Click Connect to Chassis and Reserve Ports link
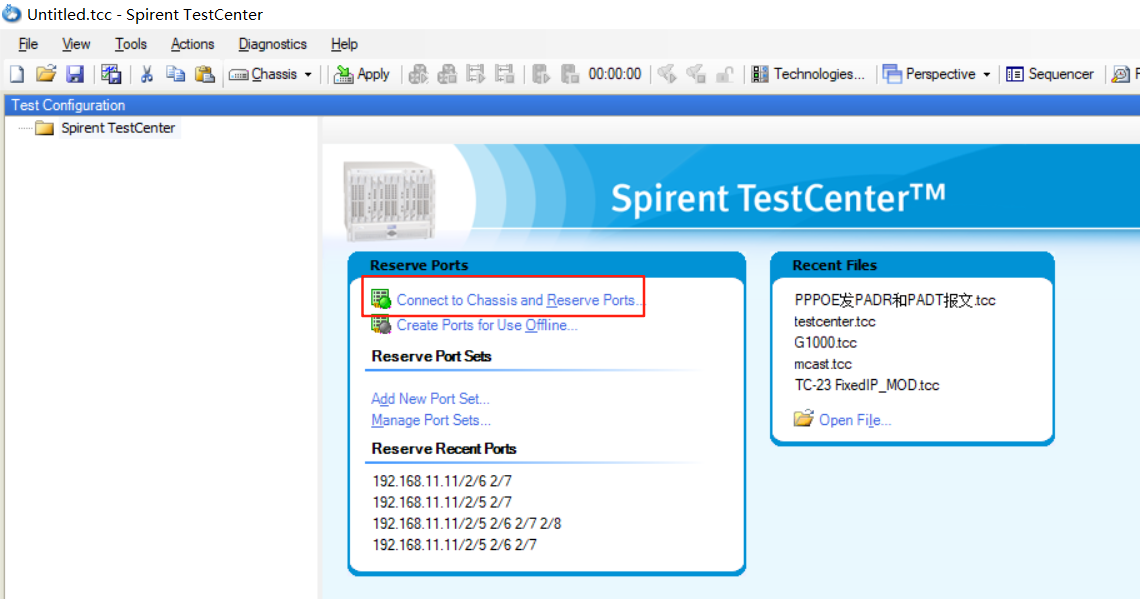Image resolution: width=1140 pixels, height=599 pixels. (519, 300)
